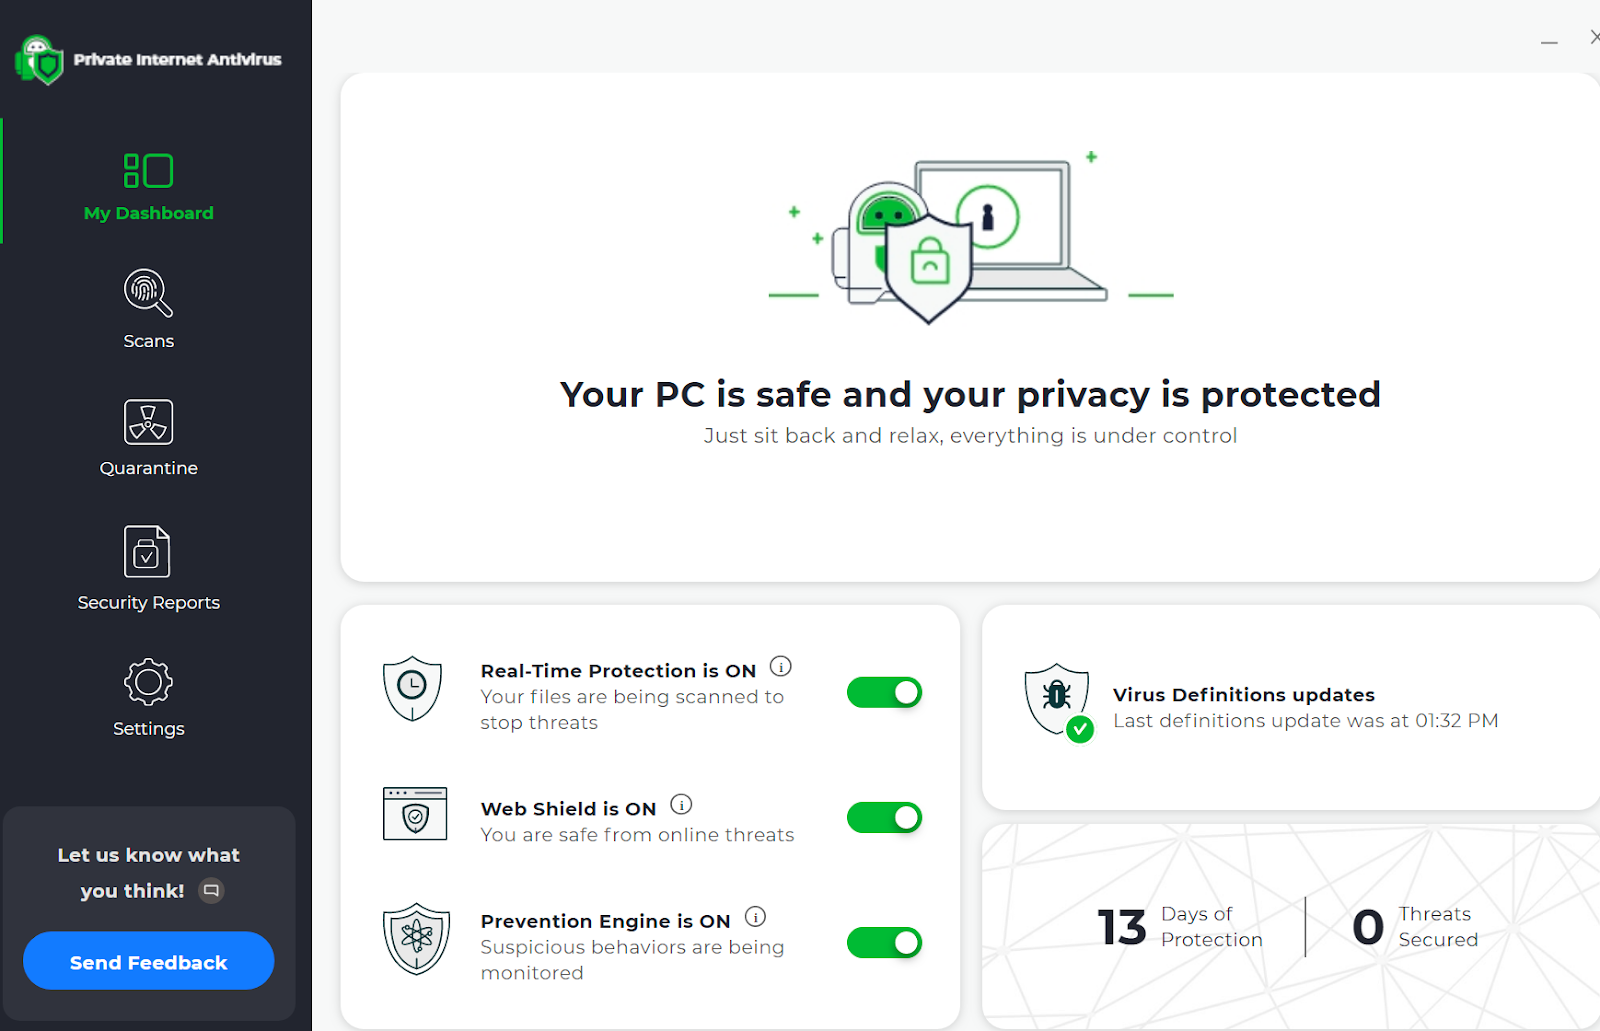The image size is (1600, 1031).
Task: Click the Web Shield info icon
Action: tap(681, 805)
